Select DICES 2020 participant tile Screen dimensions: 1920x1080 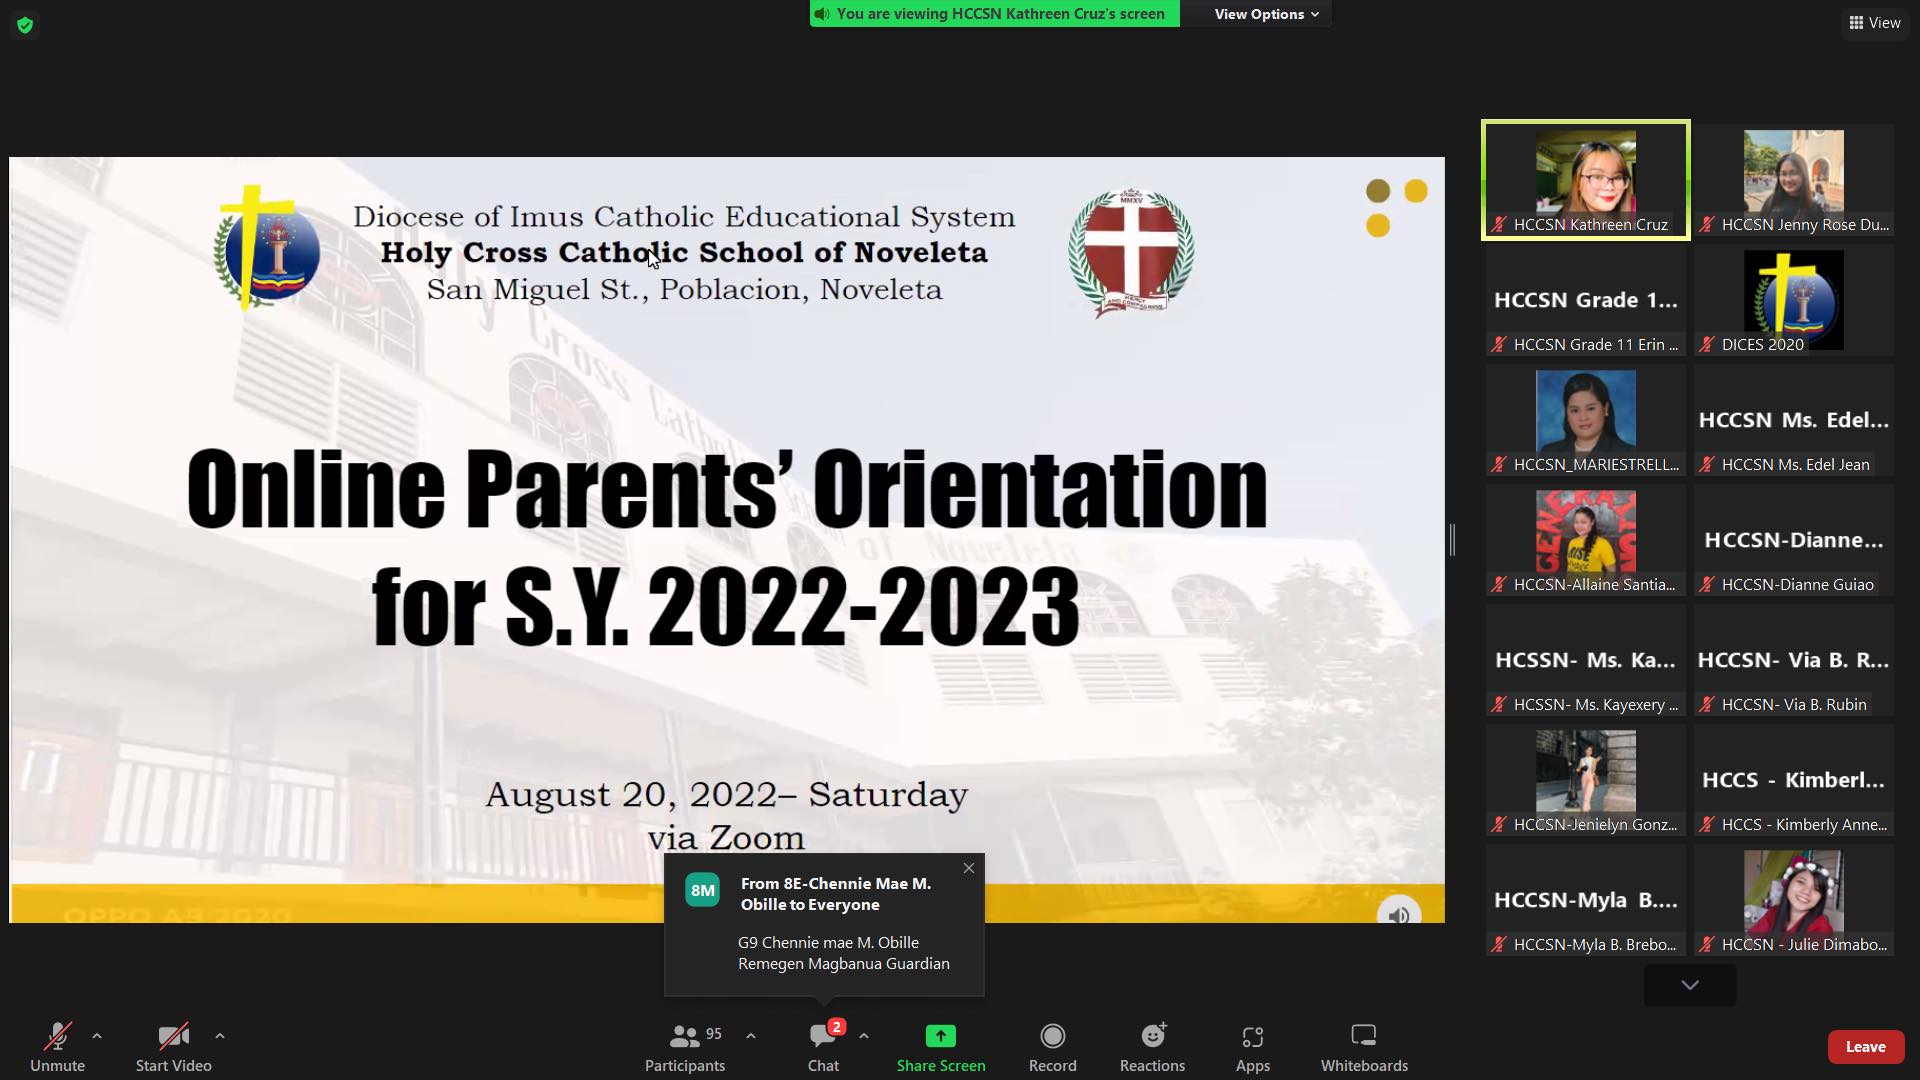[x=1794, y=300]
